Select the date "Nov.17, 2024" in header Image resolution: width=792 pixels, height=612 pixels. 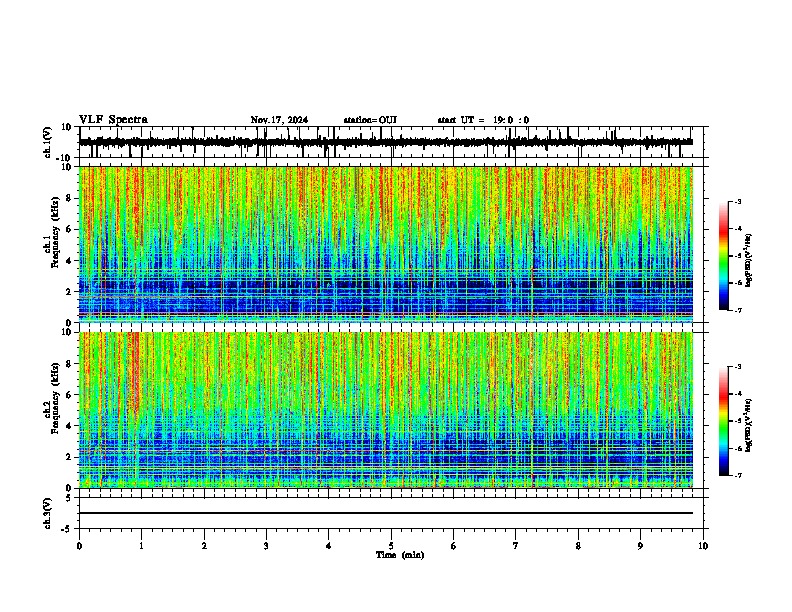[279, 120]
